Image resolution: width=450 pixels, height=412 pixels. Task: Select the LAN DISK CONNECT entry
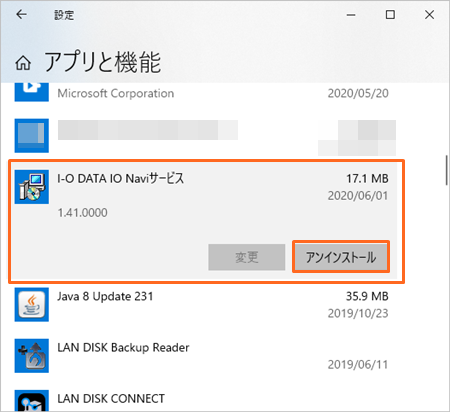111,399
